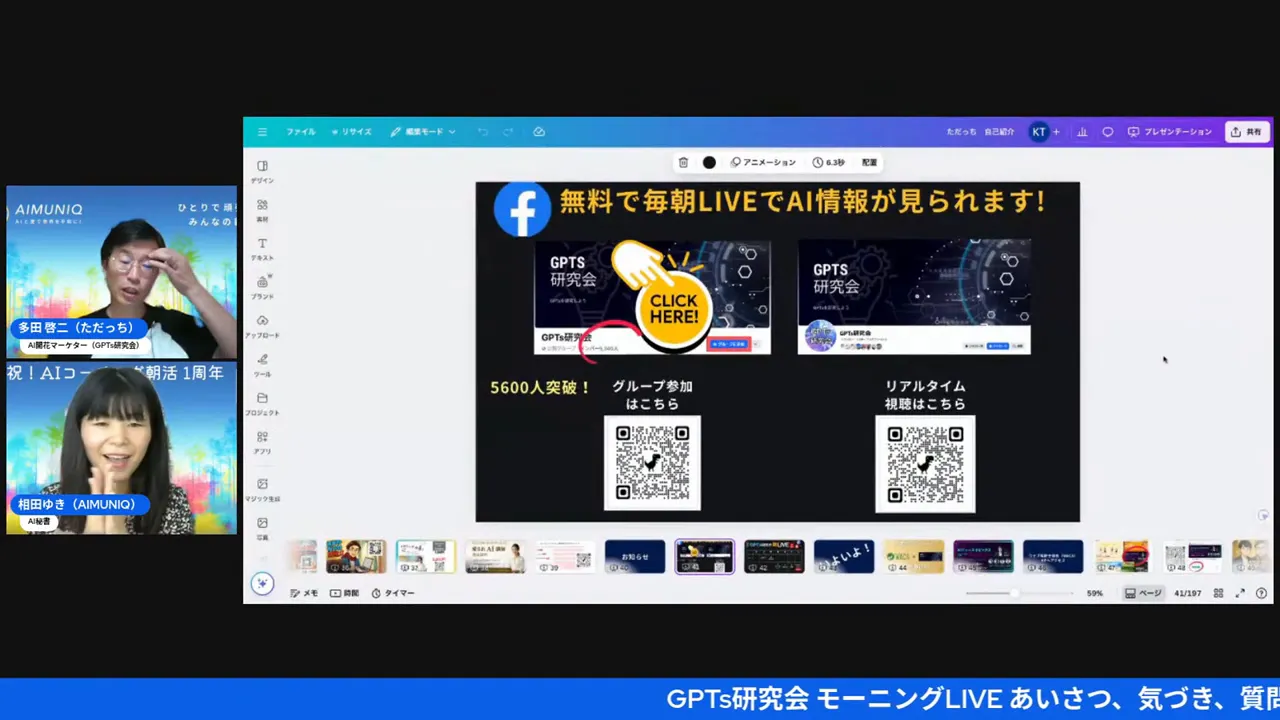
Task: Click the 41/197 page counter
Action: (x=1188, y=593)
